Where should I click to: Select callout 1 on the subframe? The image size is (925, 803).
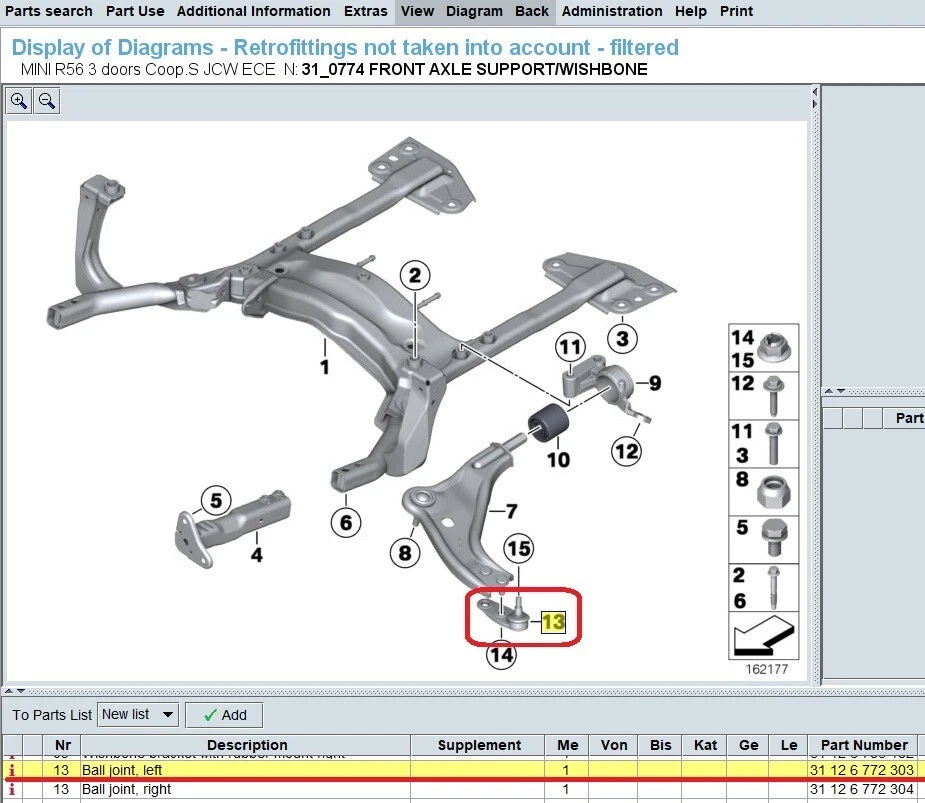point(323,367)
